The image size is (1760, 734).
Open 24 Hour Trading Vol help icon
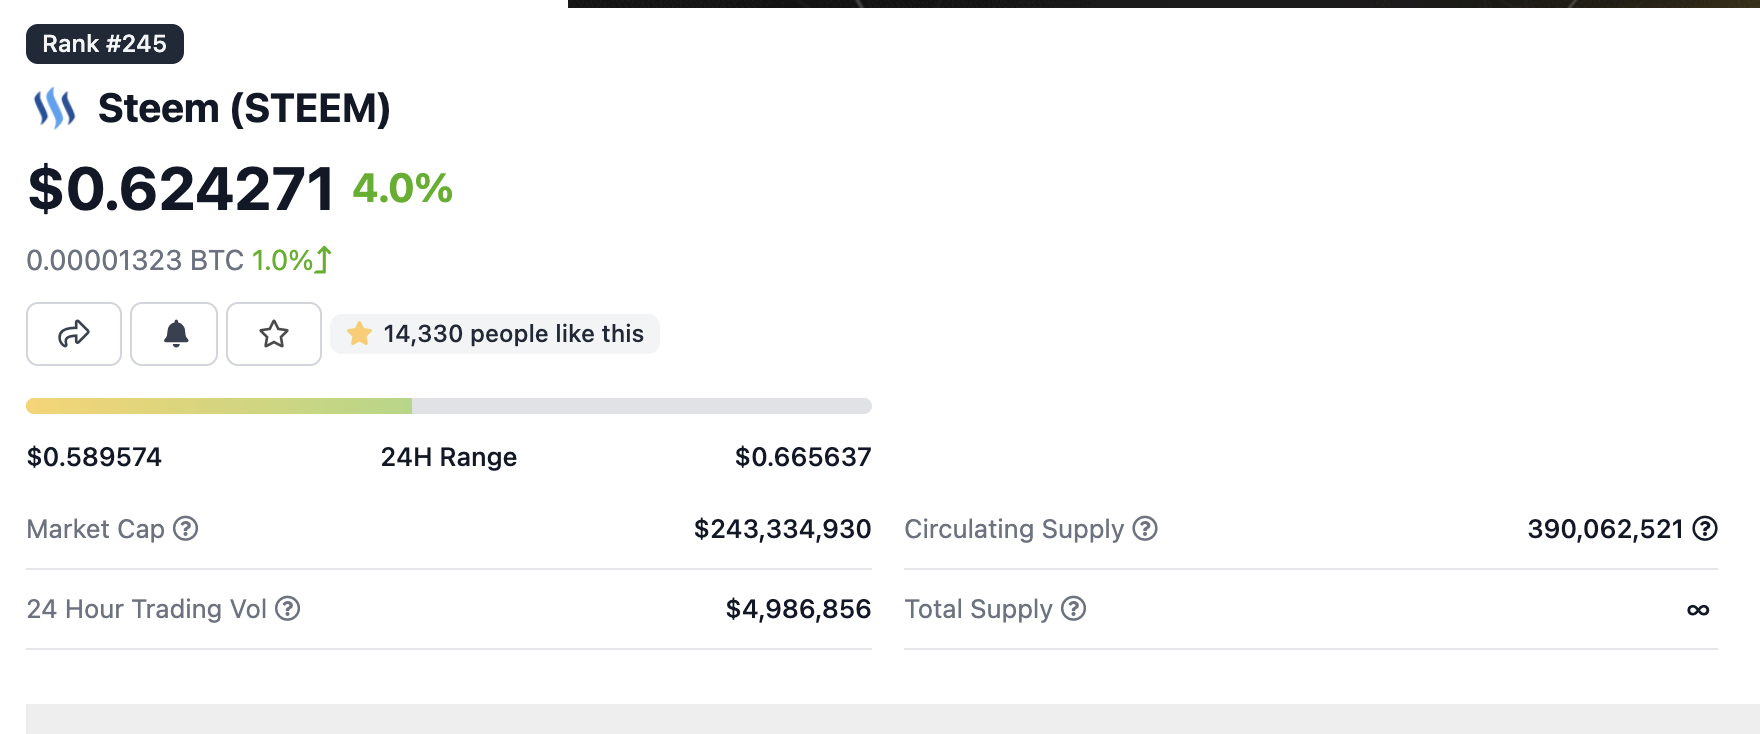pyautogui.click(x=288, y=608)
